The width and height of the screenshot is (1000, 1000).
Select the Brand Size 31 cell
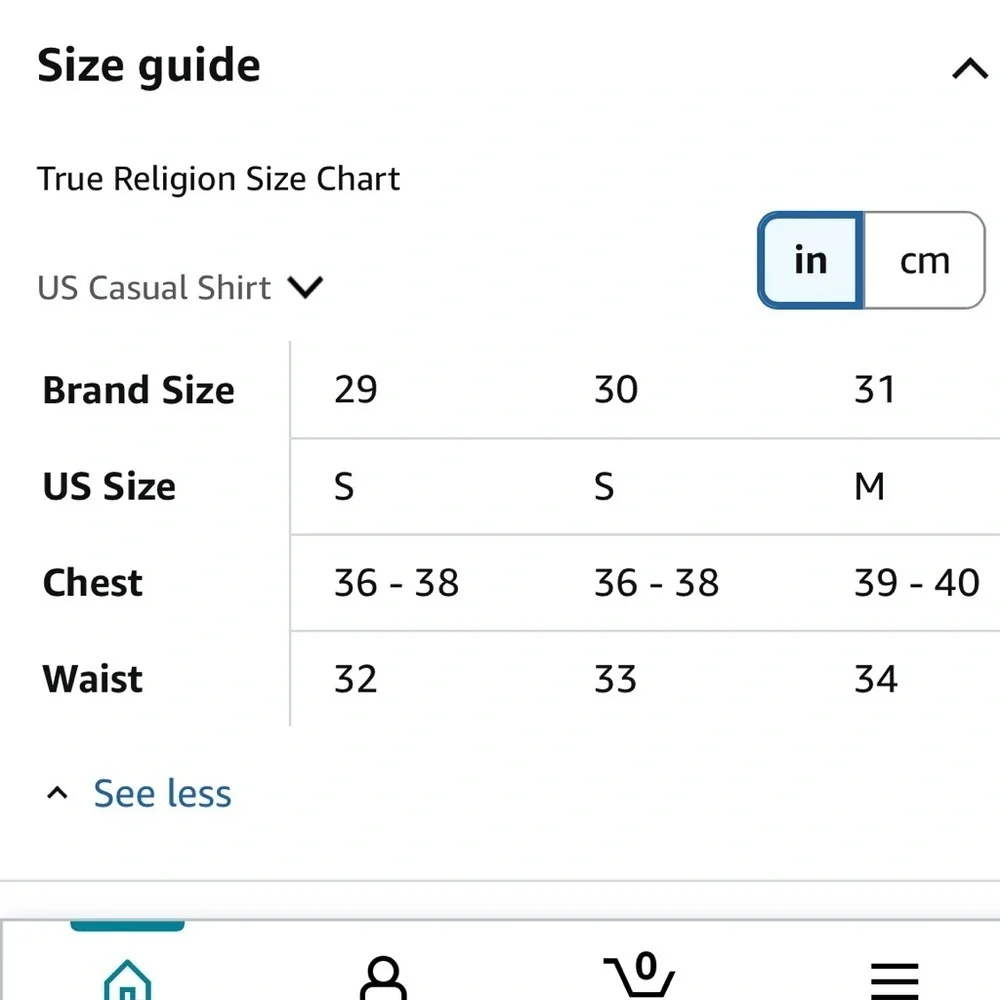874,389
